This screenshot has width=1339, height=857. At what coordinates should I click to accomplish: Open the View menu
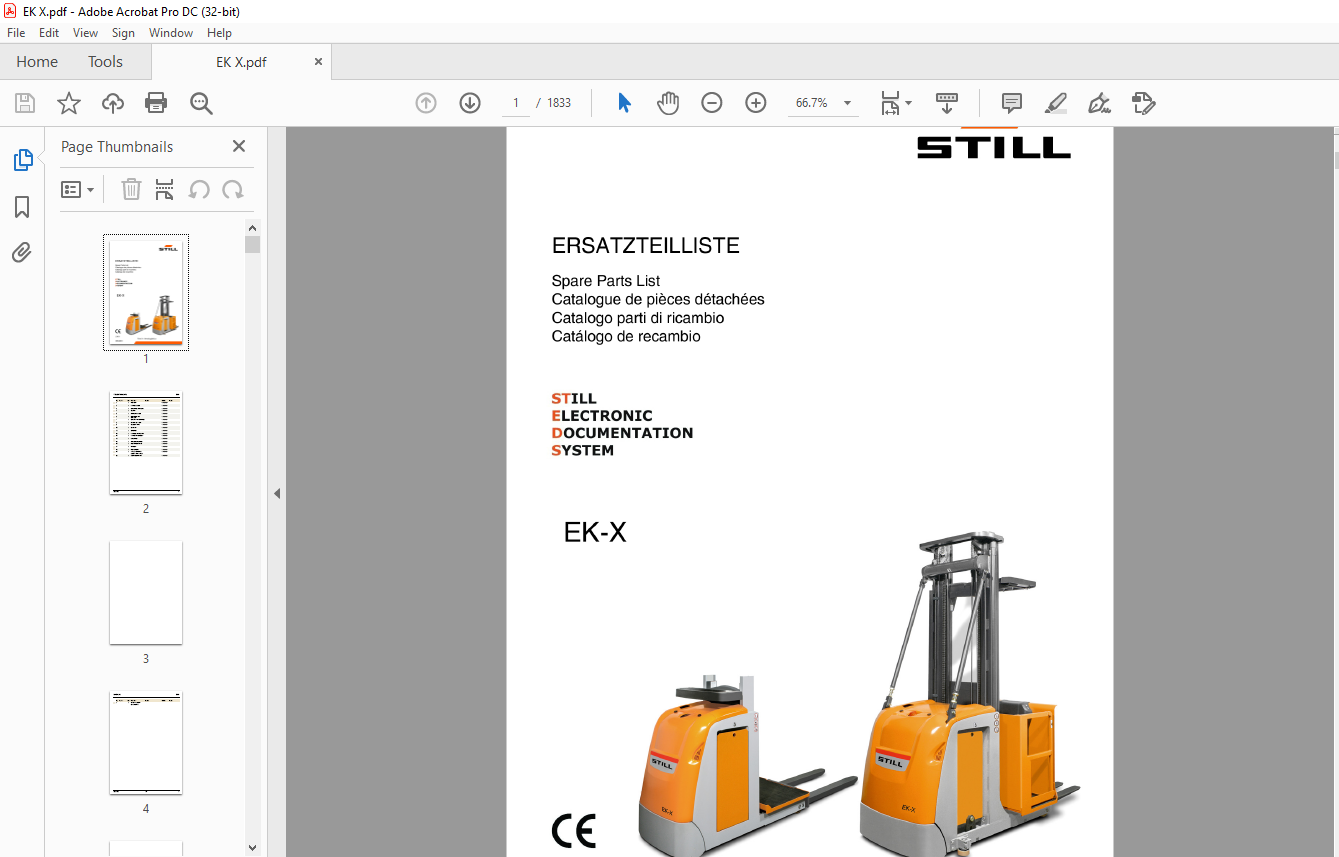(x=85, y=33)
